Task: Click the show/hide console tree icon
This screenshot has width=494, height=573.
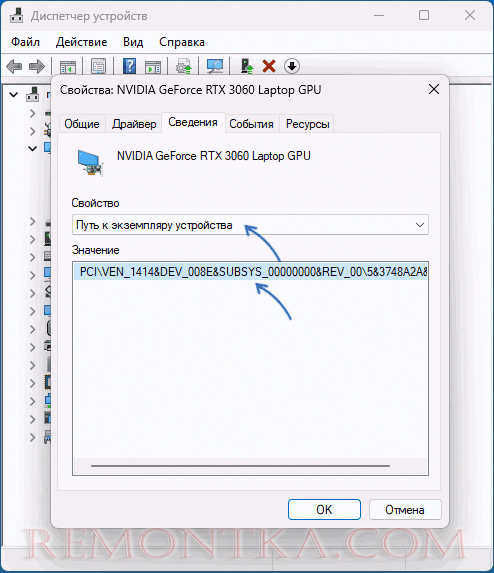Action: [68, 67]
